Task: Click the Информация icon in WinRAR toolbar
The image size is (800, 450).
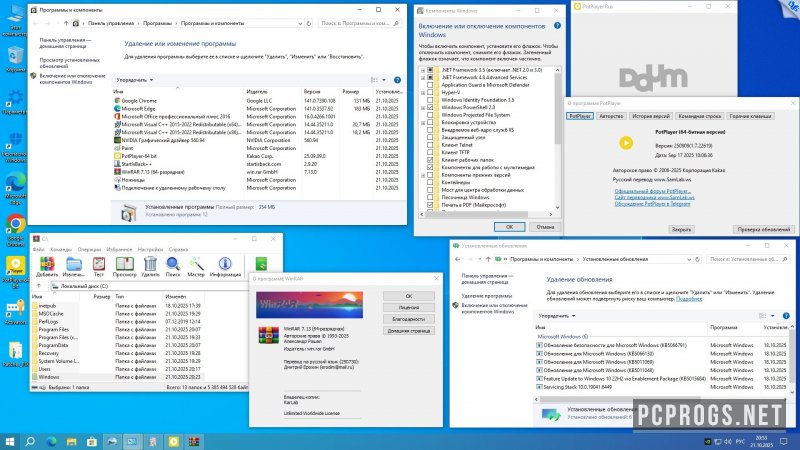Action: [x=225, y=264]
